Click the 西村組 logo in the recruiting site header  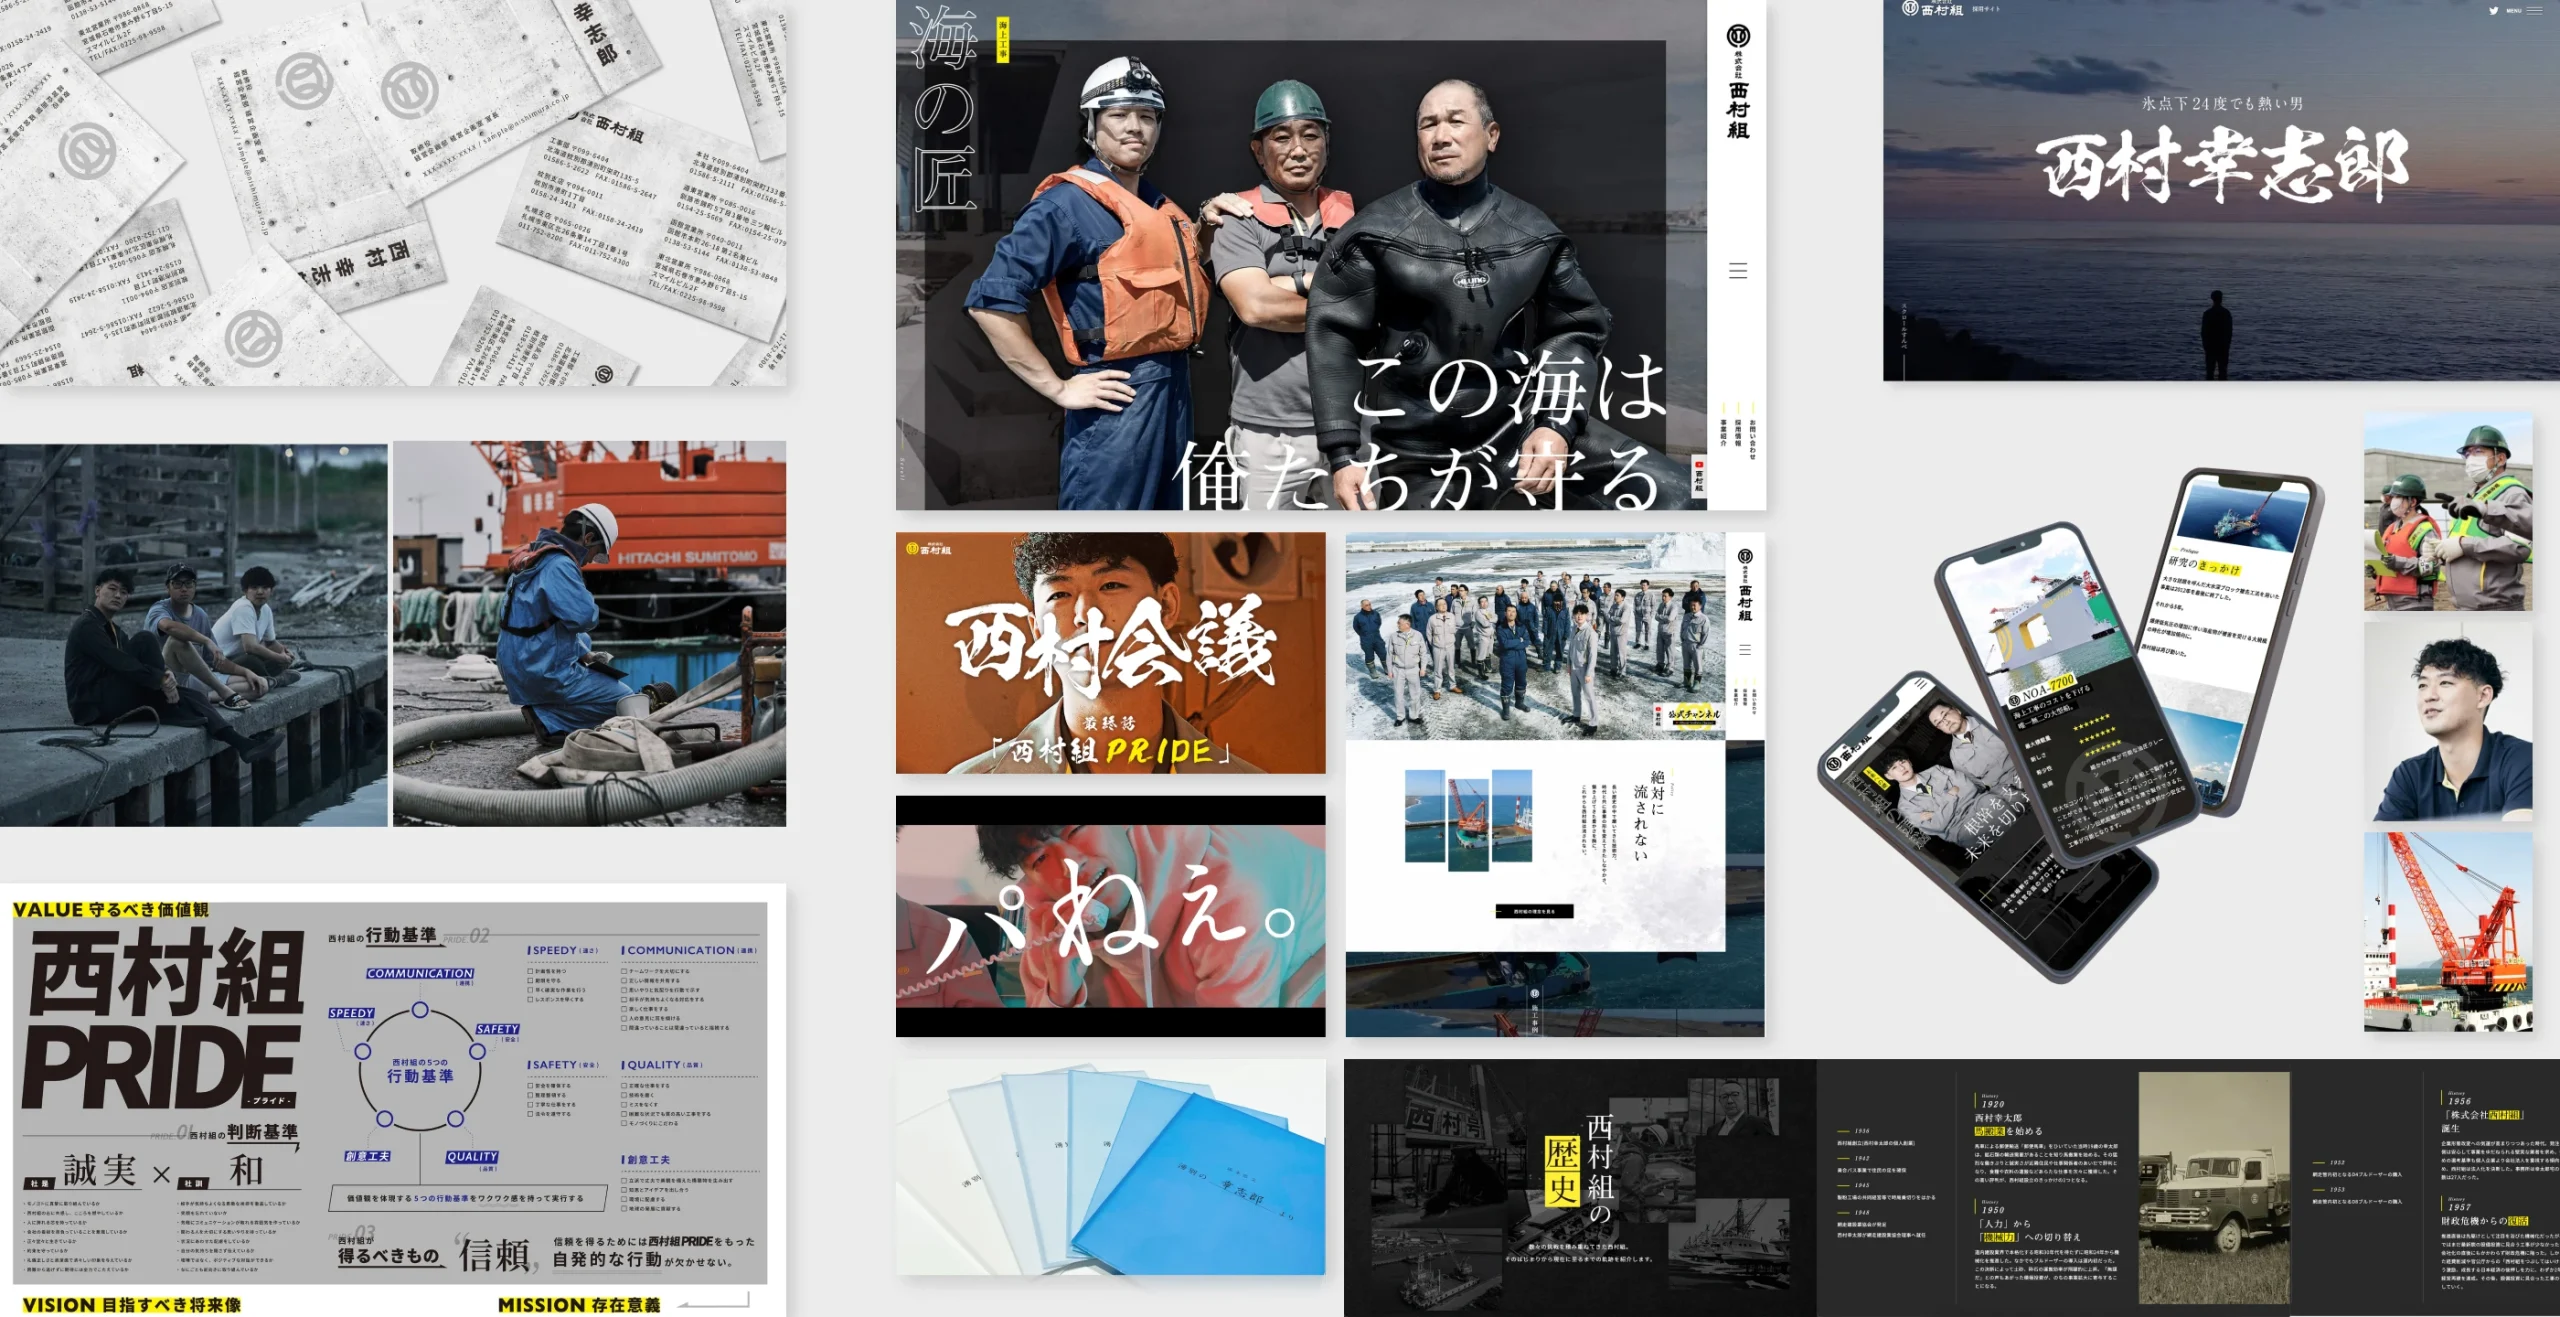1932,10
